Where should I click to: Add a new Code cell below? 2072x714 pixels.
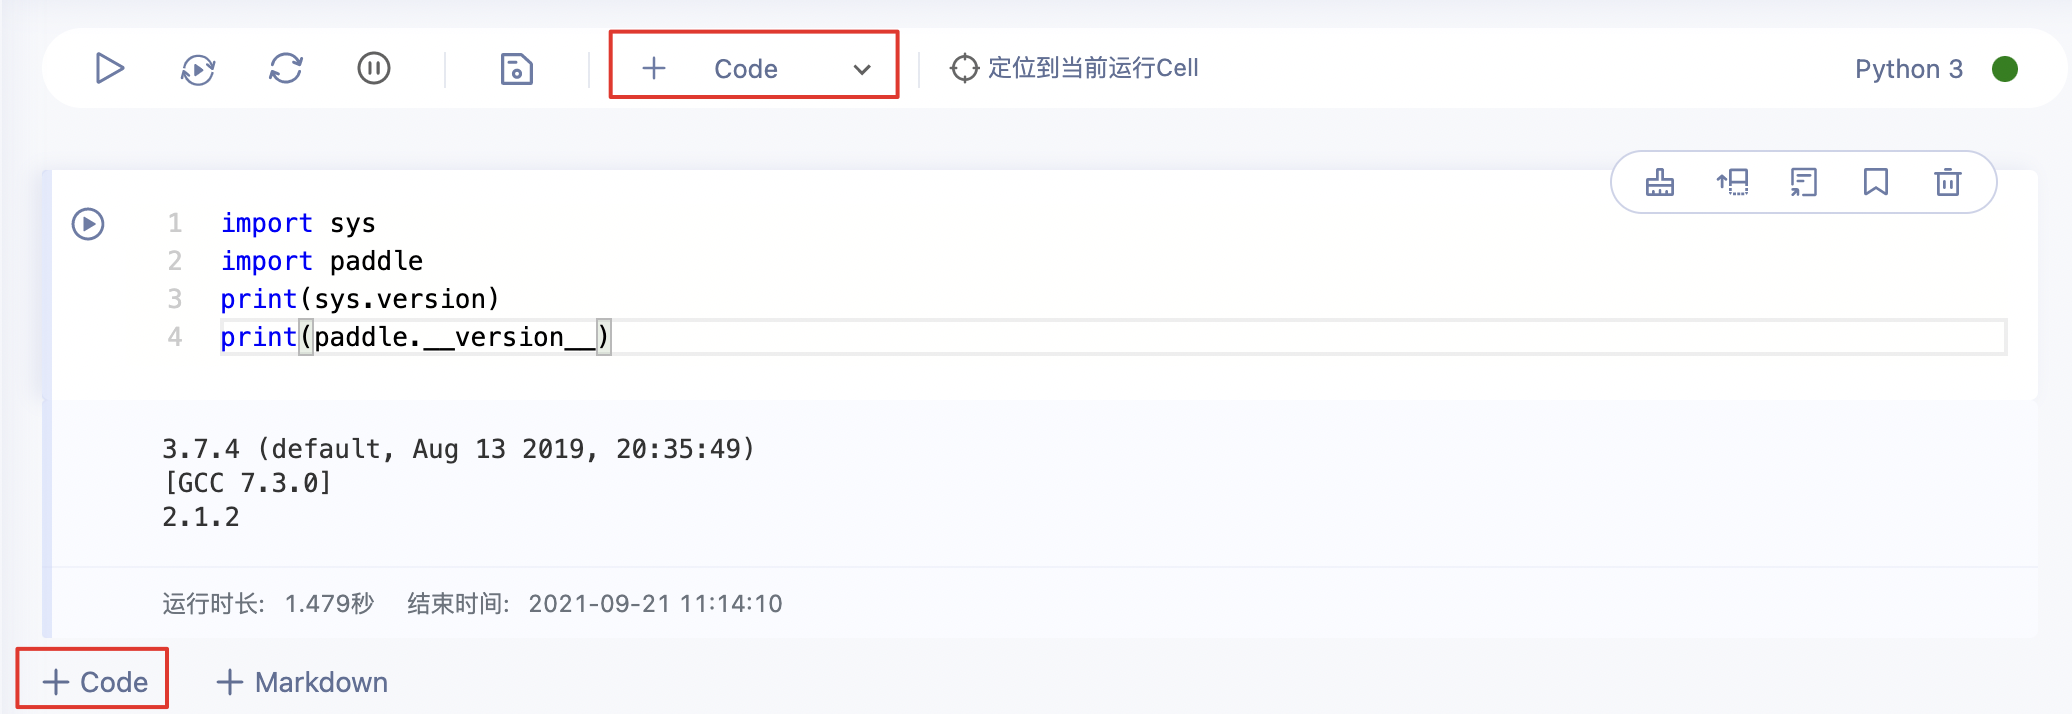click(x=95, y=682)
